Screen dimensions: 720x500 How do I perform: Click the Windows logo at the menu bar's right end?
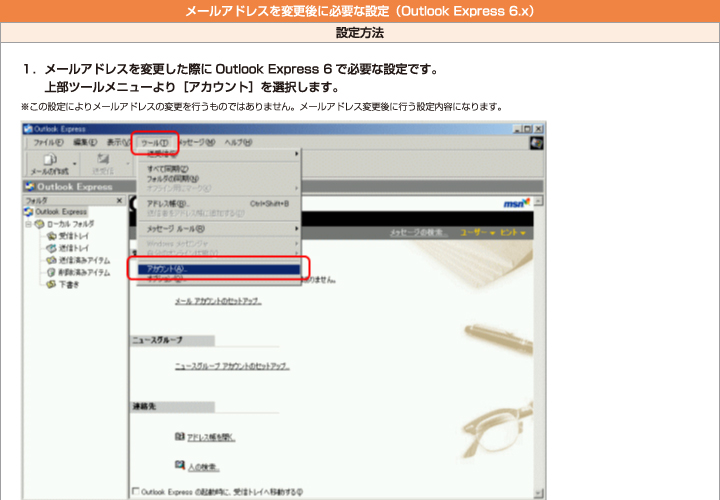(x=536, y=143)
